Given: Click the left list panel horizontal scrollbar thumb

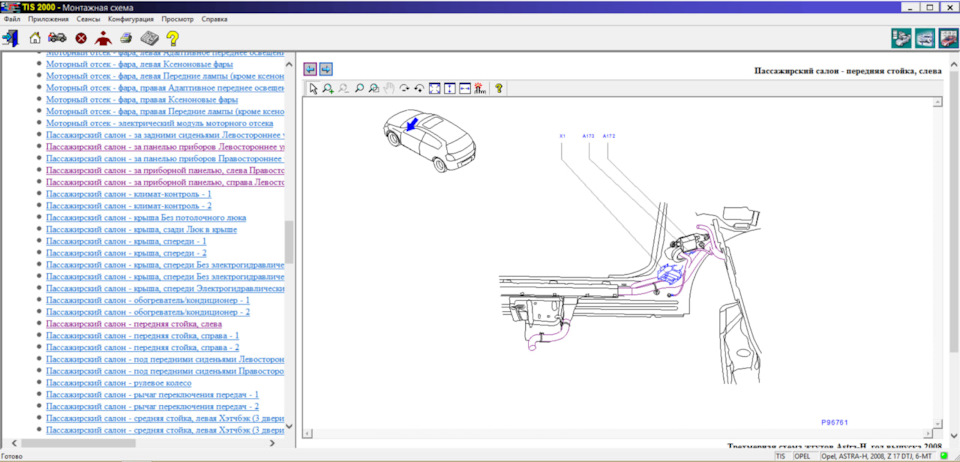Looking at the screenshot, I should coord(78,442).
